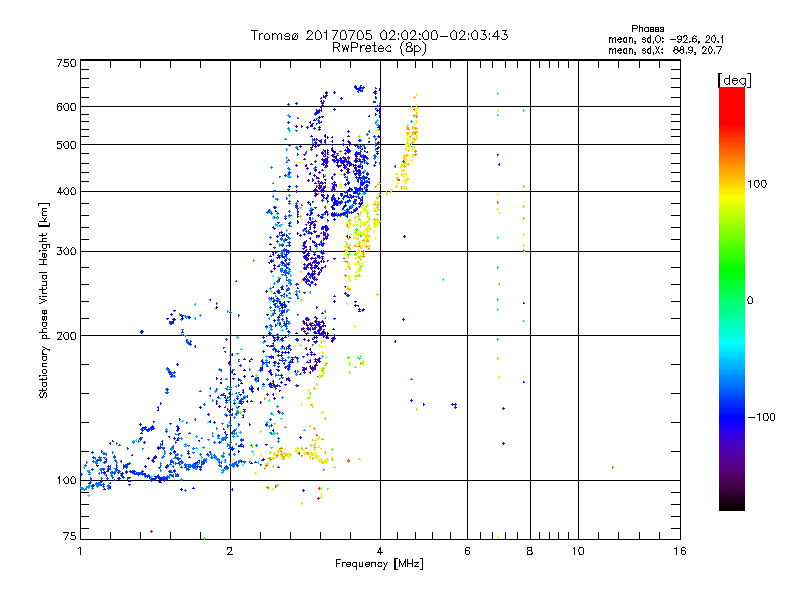800x600 pixels.
Task: Click the red data point near 75 km
Action: [152, 532]
